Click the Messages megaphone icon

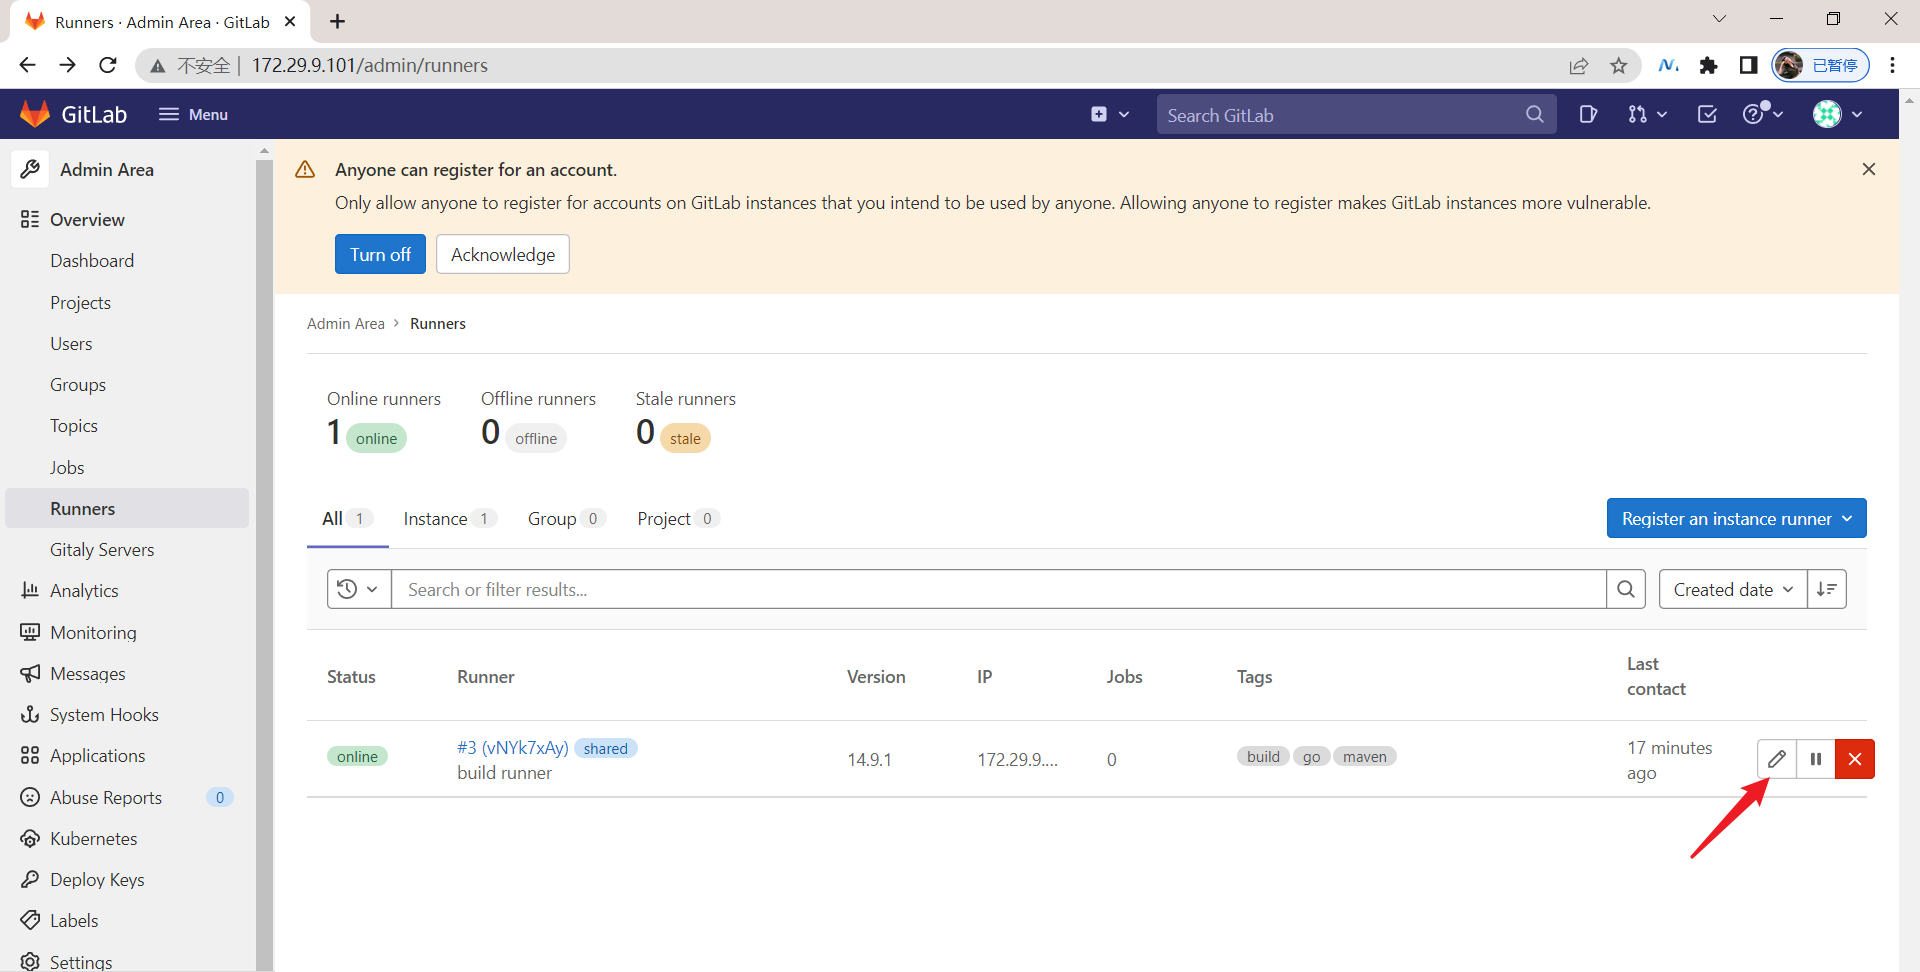pyautogui.click(x=30, y=673)
